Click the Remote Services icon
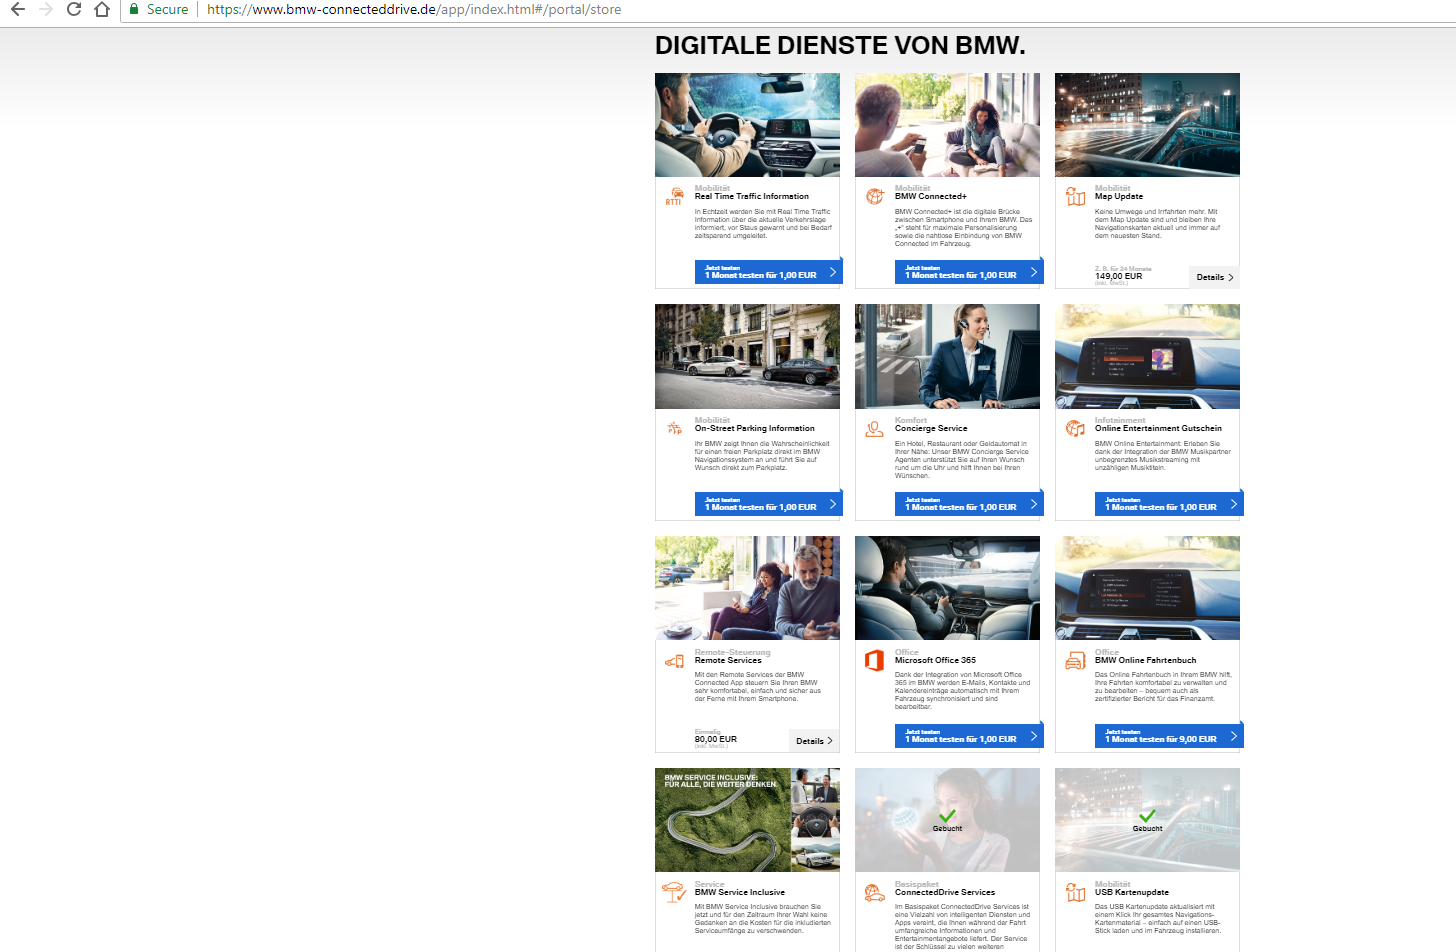The height and width of the screenshot is (952, 1456). [x=675, y=661]
